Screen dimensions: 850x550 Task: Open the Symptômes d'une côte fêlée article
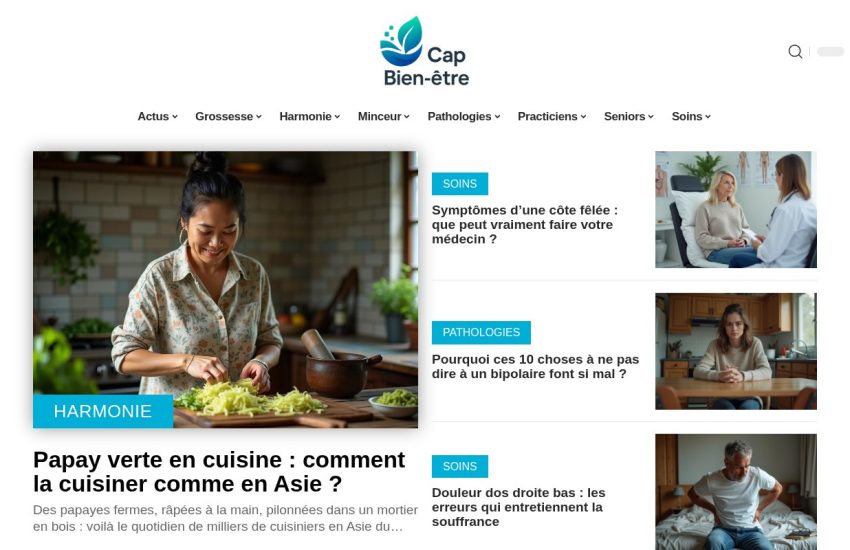click(525, 224)
